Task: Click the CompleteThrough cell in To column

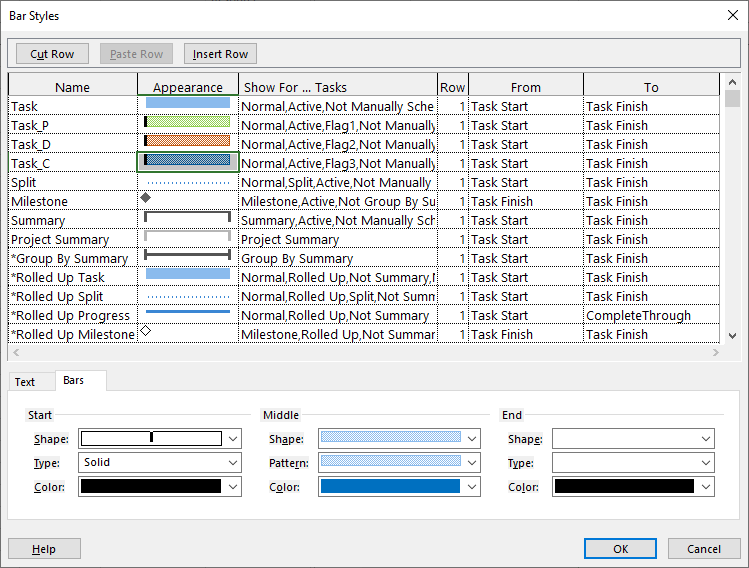Action: 651,315
